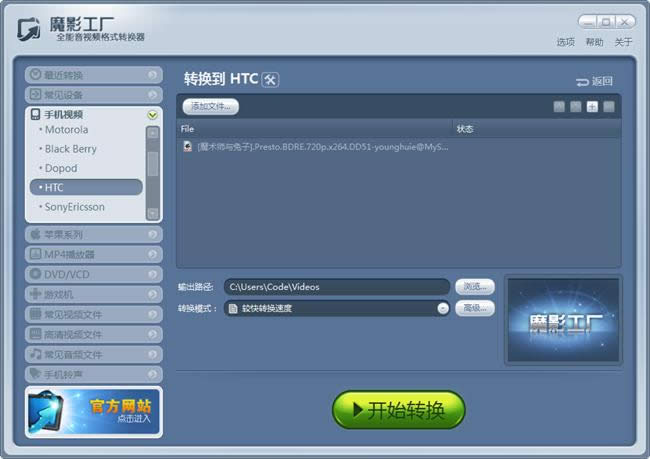
Task: Select Dopod in the phone list
Action: pyautogui.click(x=61, y=168)
